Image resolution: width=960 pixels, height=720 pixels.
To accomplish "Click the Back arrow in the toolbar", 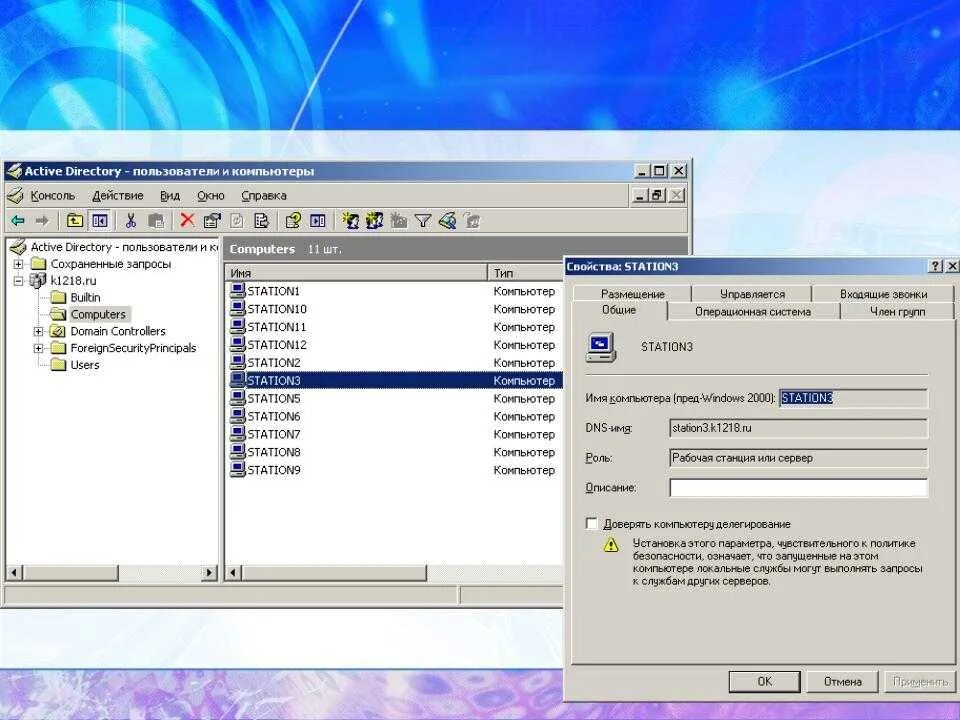I will [18, 221].
